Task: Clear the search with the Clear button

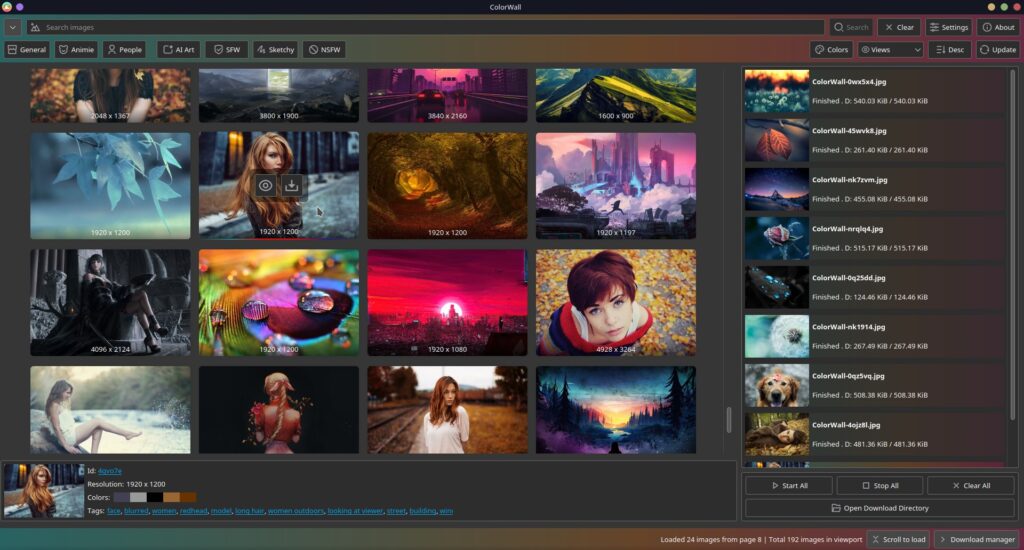Action: [898, 27]
